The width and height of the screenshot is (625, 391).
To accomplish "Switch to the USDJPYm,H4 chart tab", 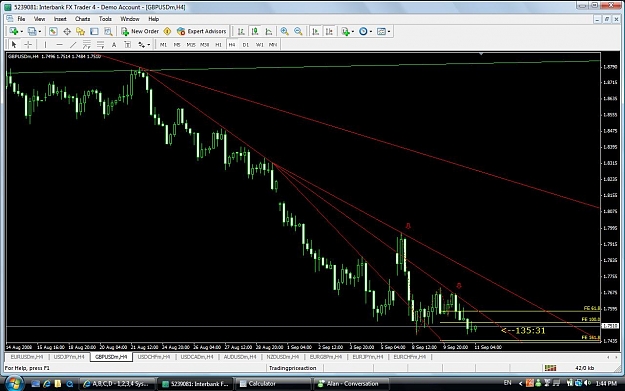I will (x=69, y=357).
